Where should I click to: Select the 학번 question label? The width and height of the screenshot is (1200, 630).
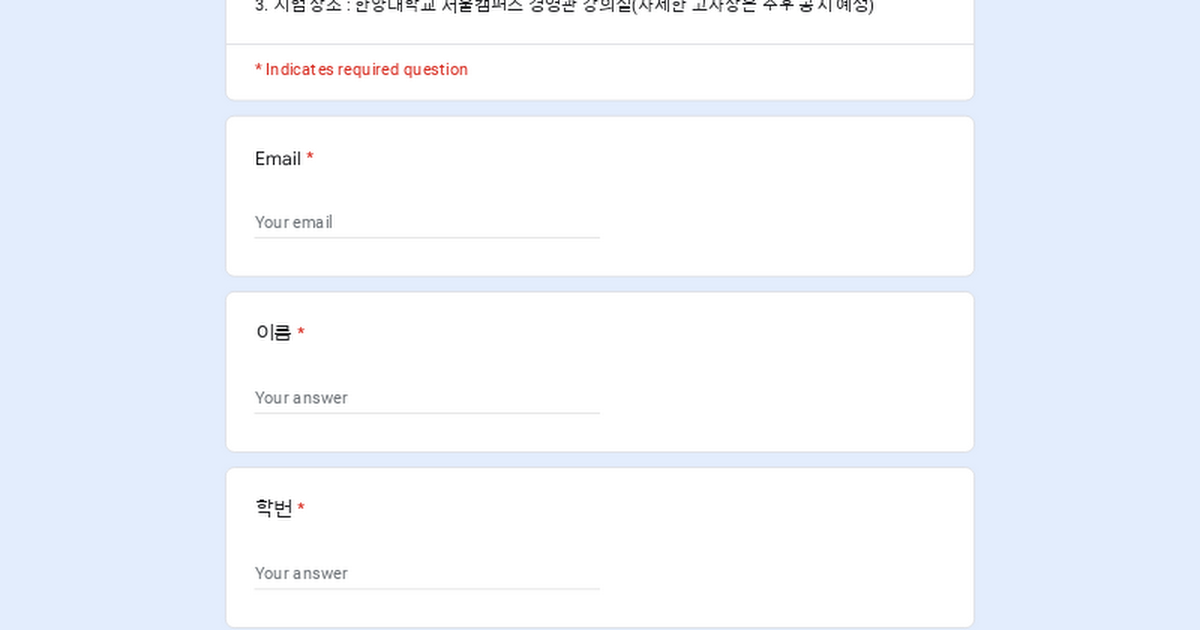click(273, 509)
